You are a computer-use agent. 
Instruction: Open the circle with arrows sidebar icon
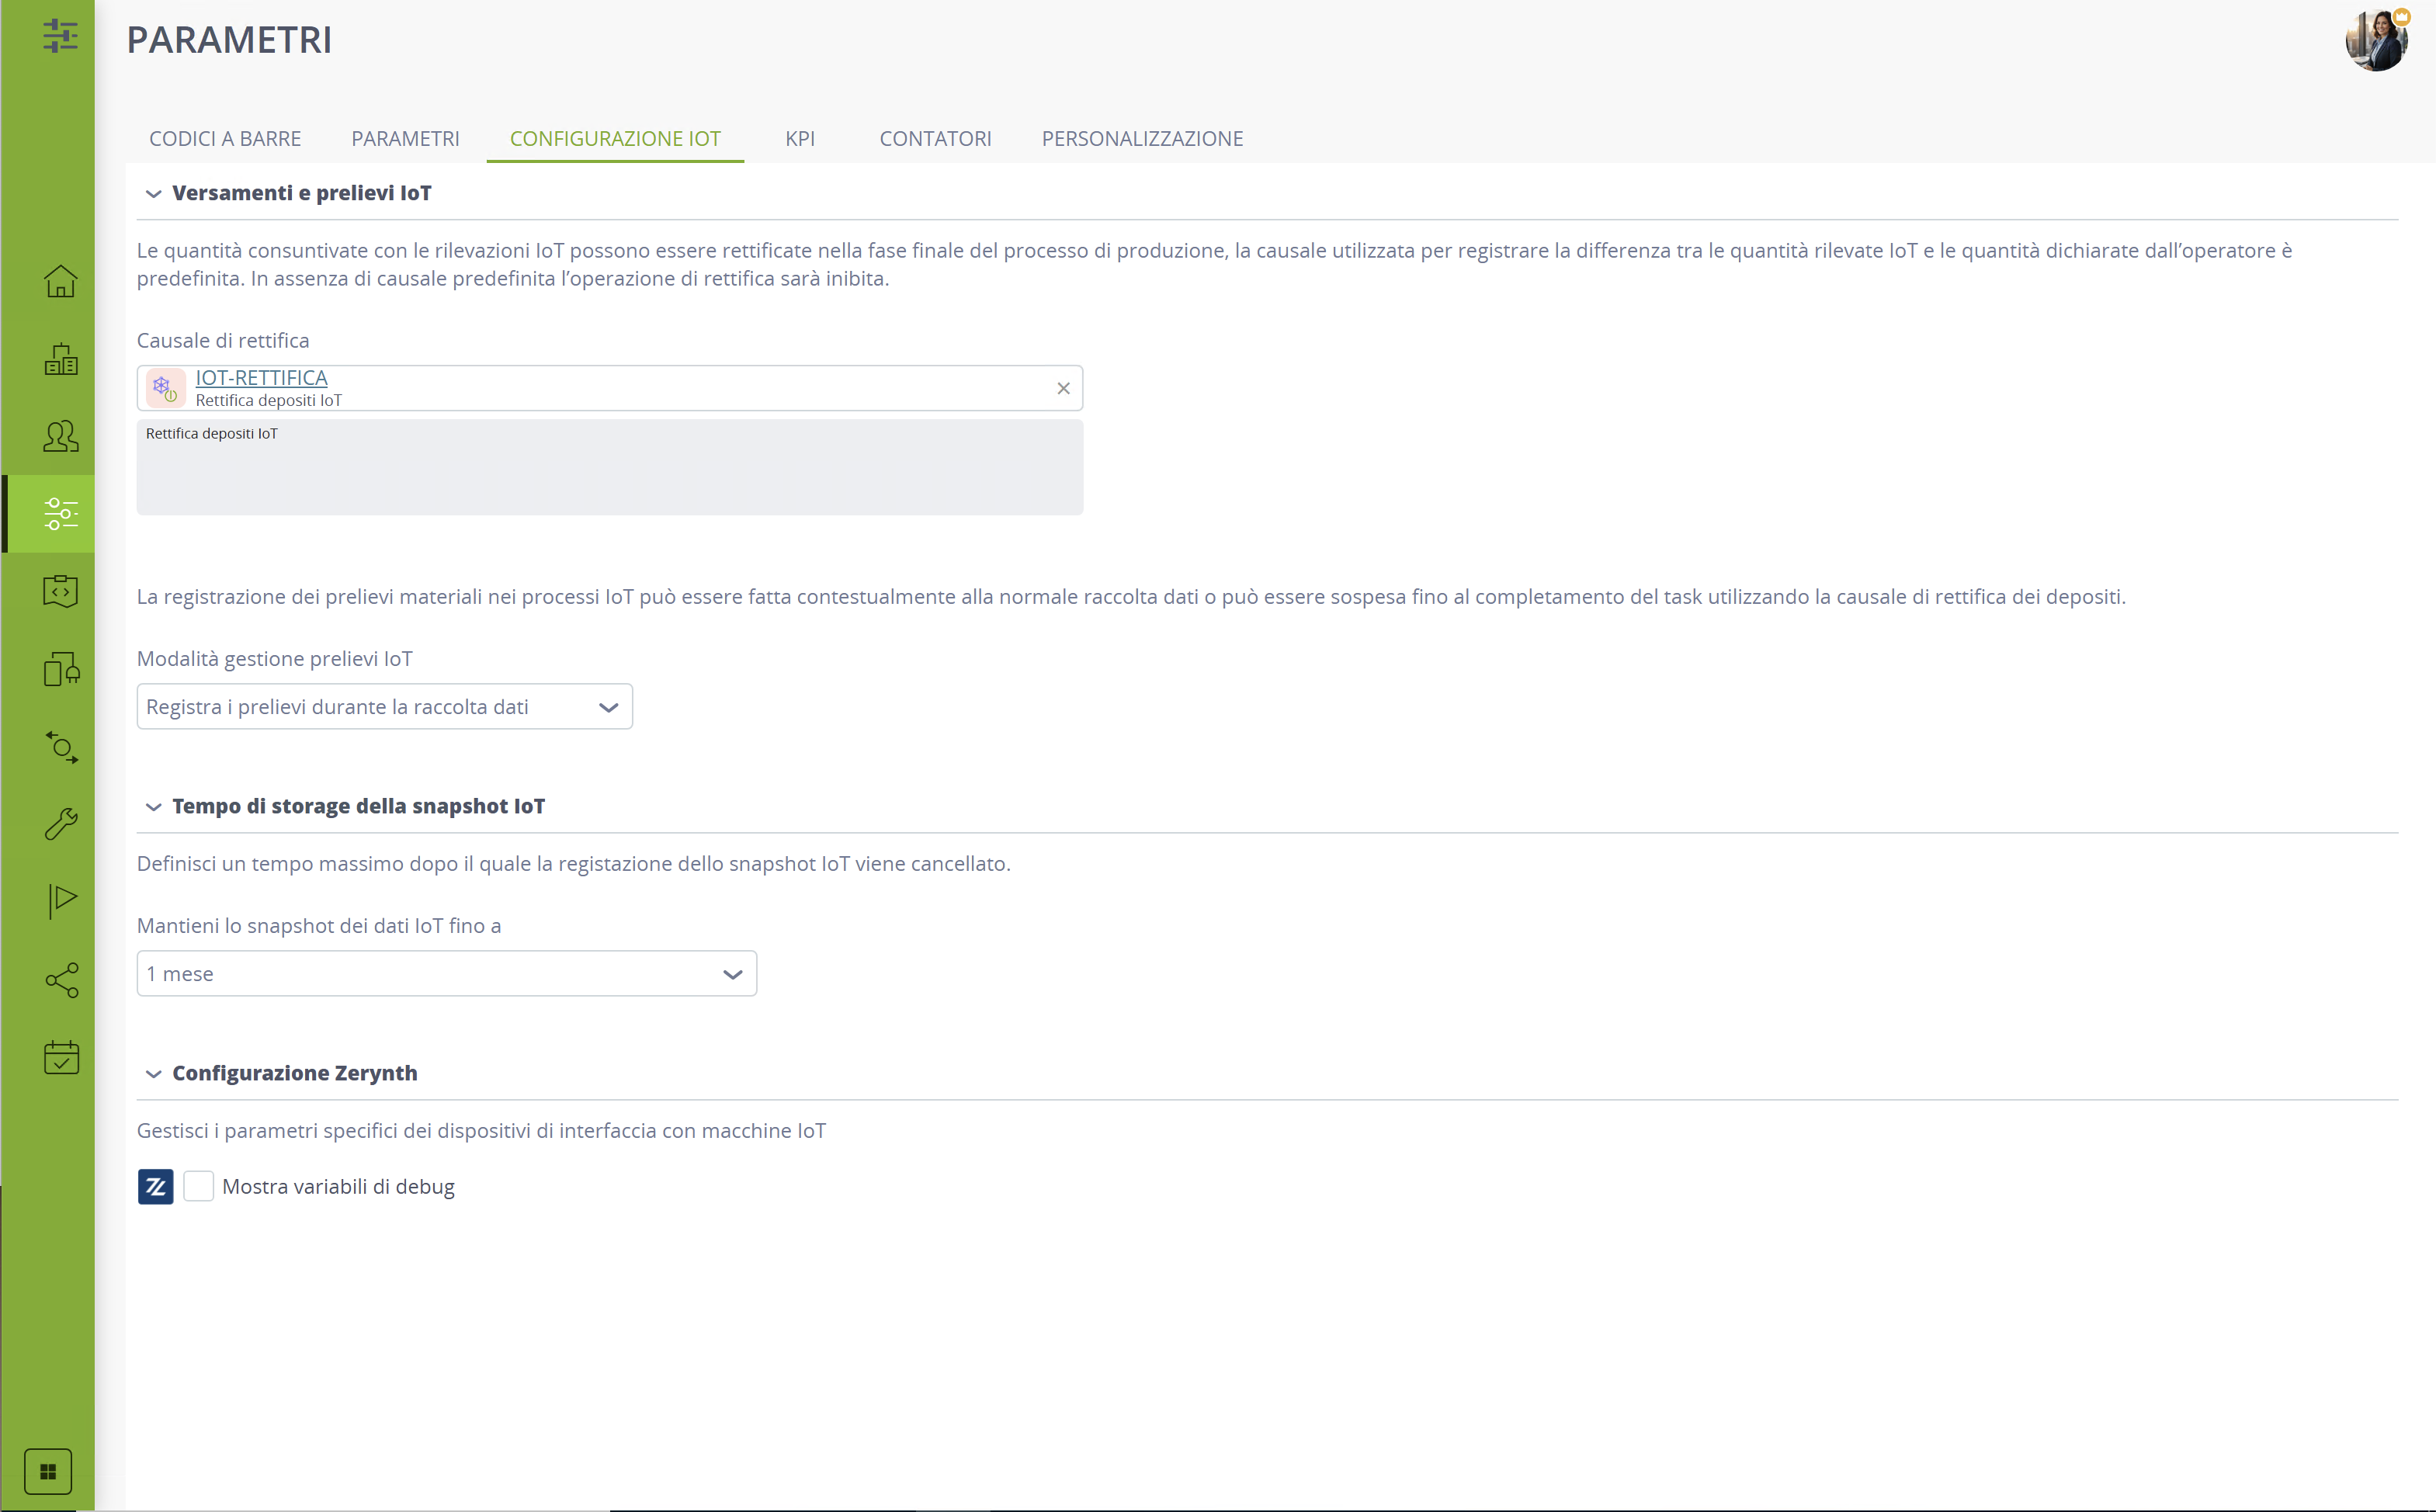[61, 747]
